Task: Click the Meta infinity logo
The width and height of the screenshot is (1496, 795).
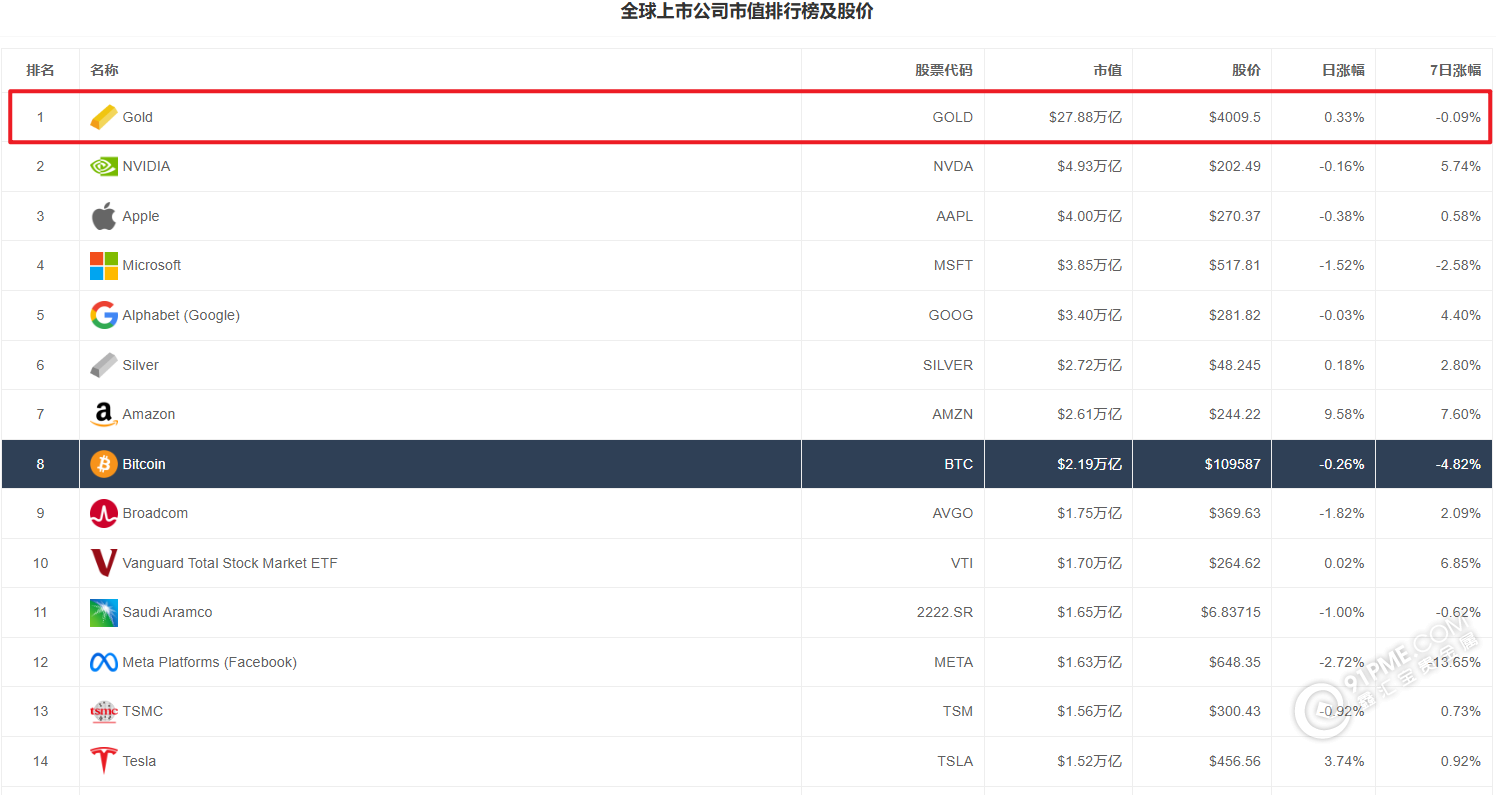Action: [x=103, y=662]
